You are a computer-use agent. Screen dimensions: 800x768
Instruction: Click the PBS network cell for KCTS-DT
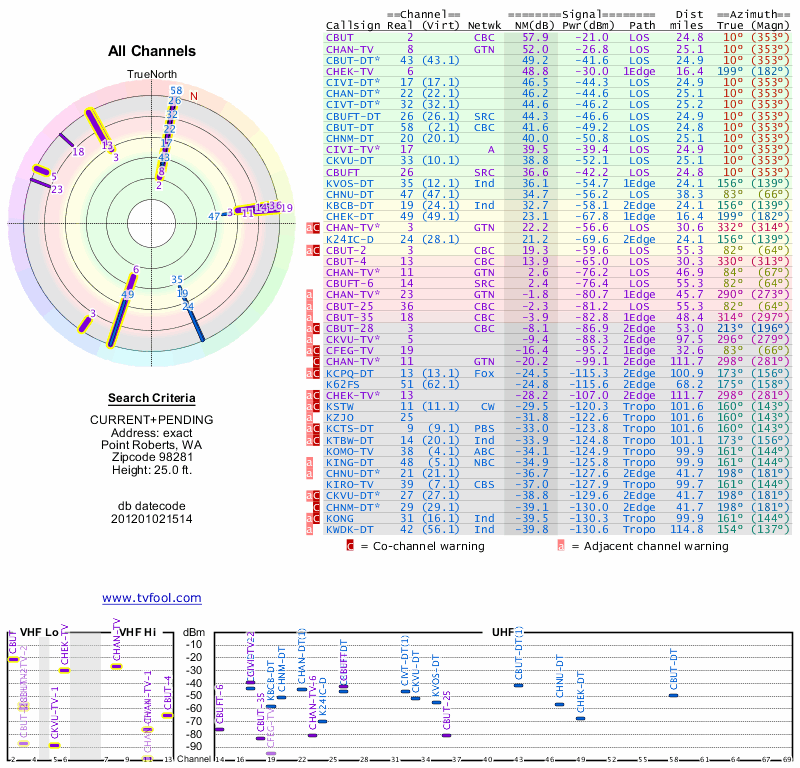(x=484, y=429)
